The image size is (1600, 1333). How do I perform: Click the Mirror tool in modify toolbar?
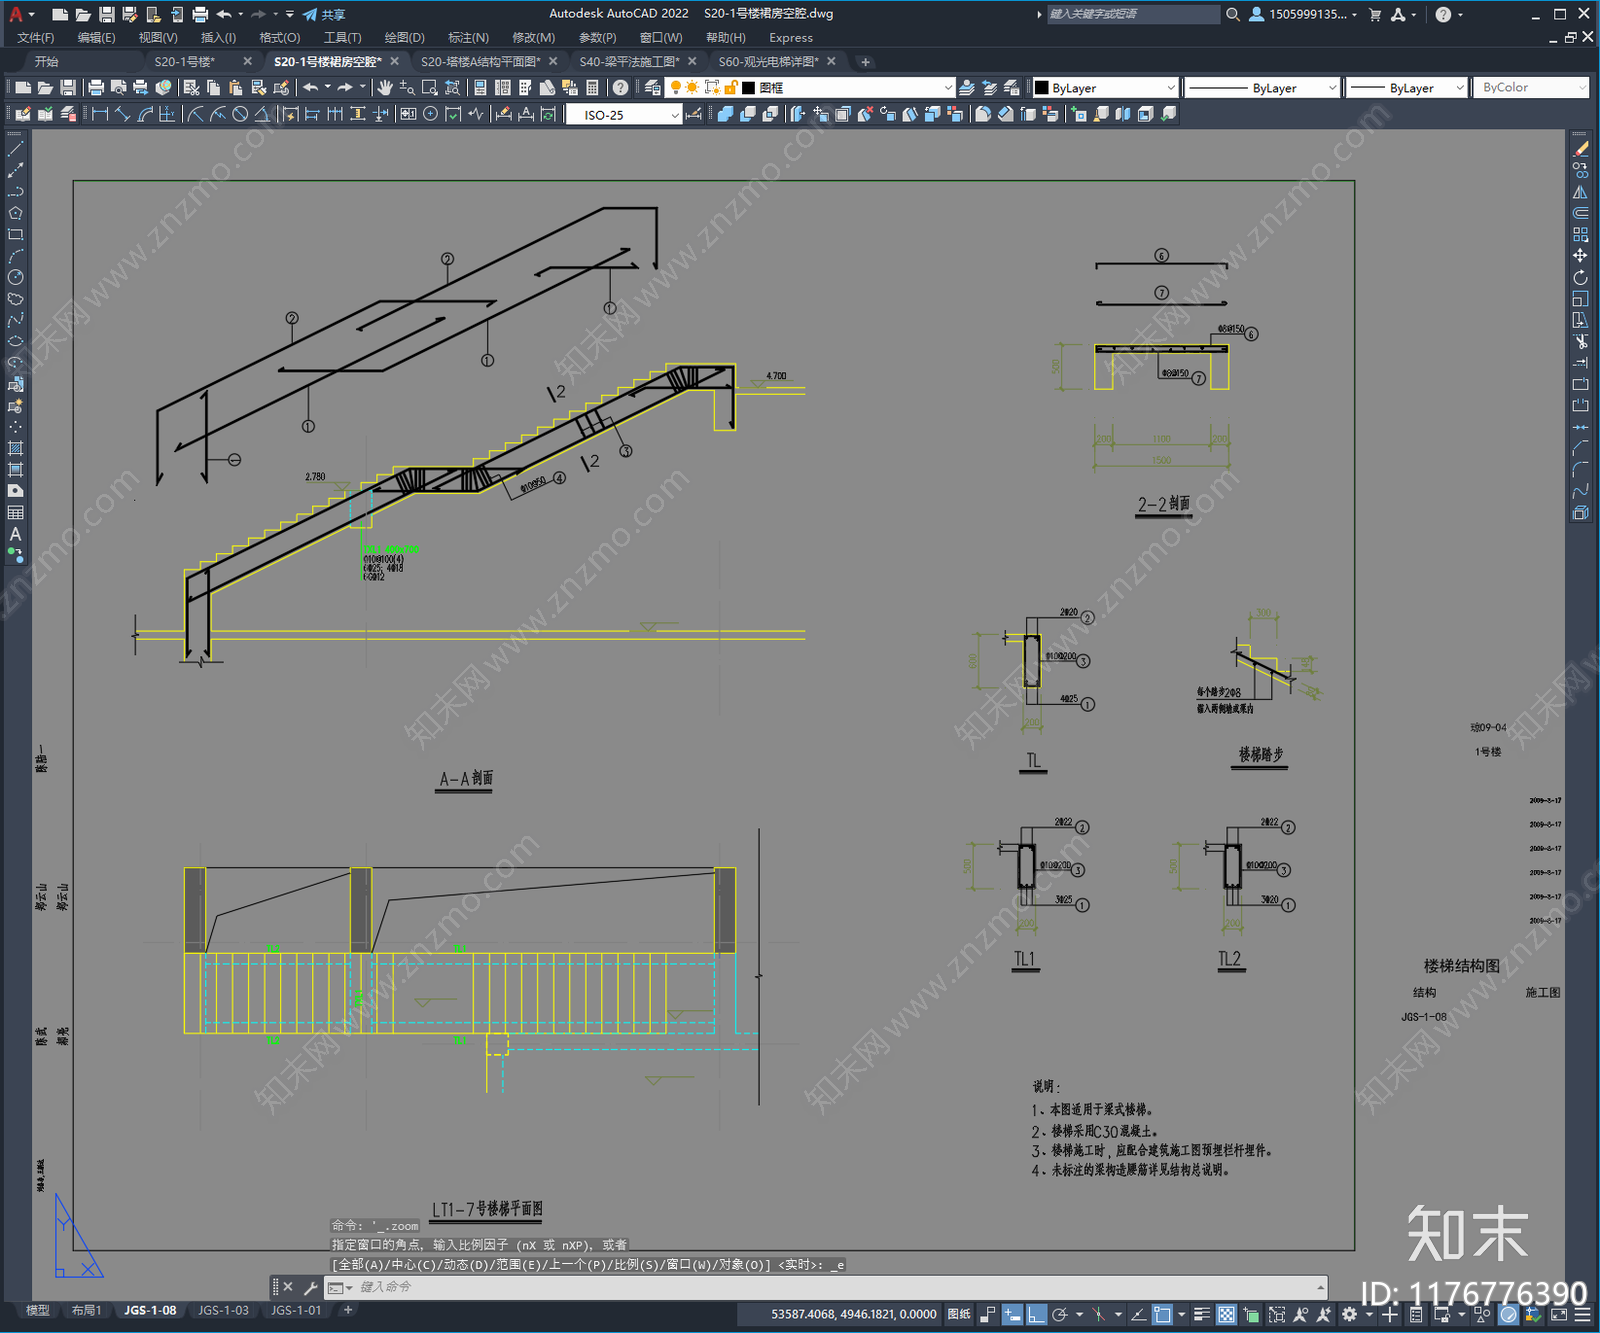click(x=1580, y=192)
